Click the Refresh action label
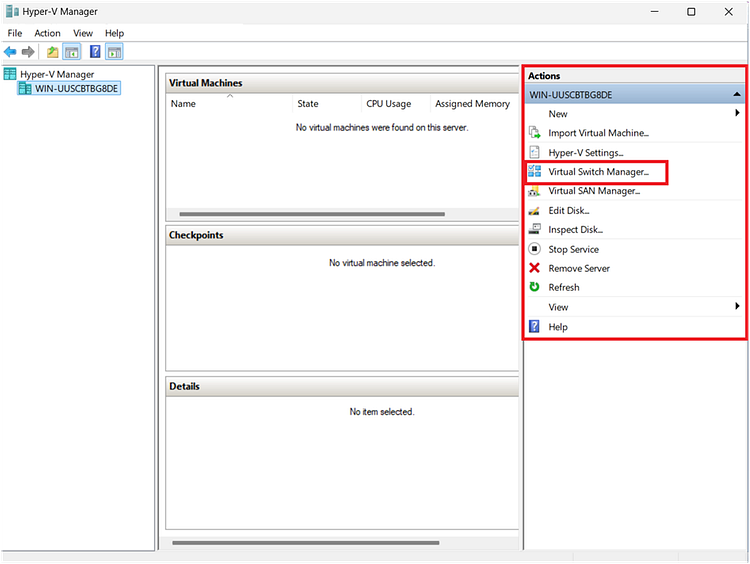750x564 pixels. (x=564, y=287)
